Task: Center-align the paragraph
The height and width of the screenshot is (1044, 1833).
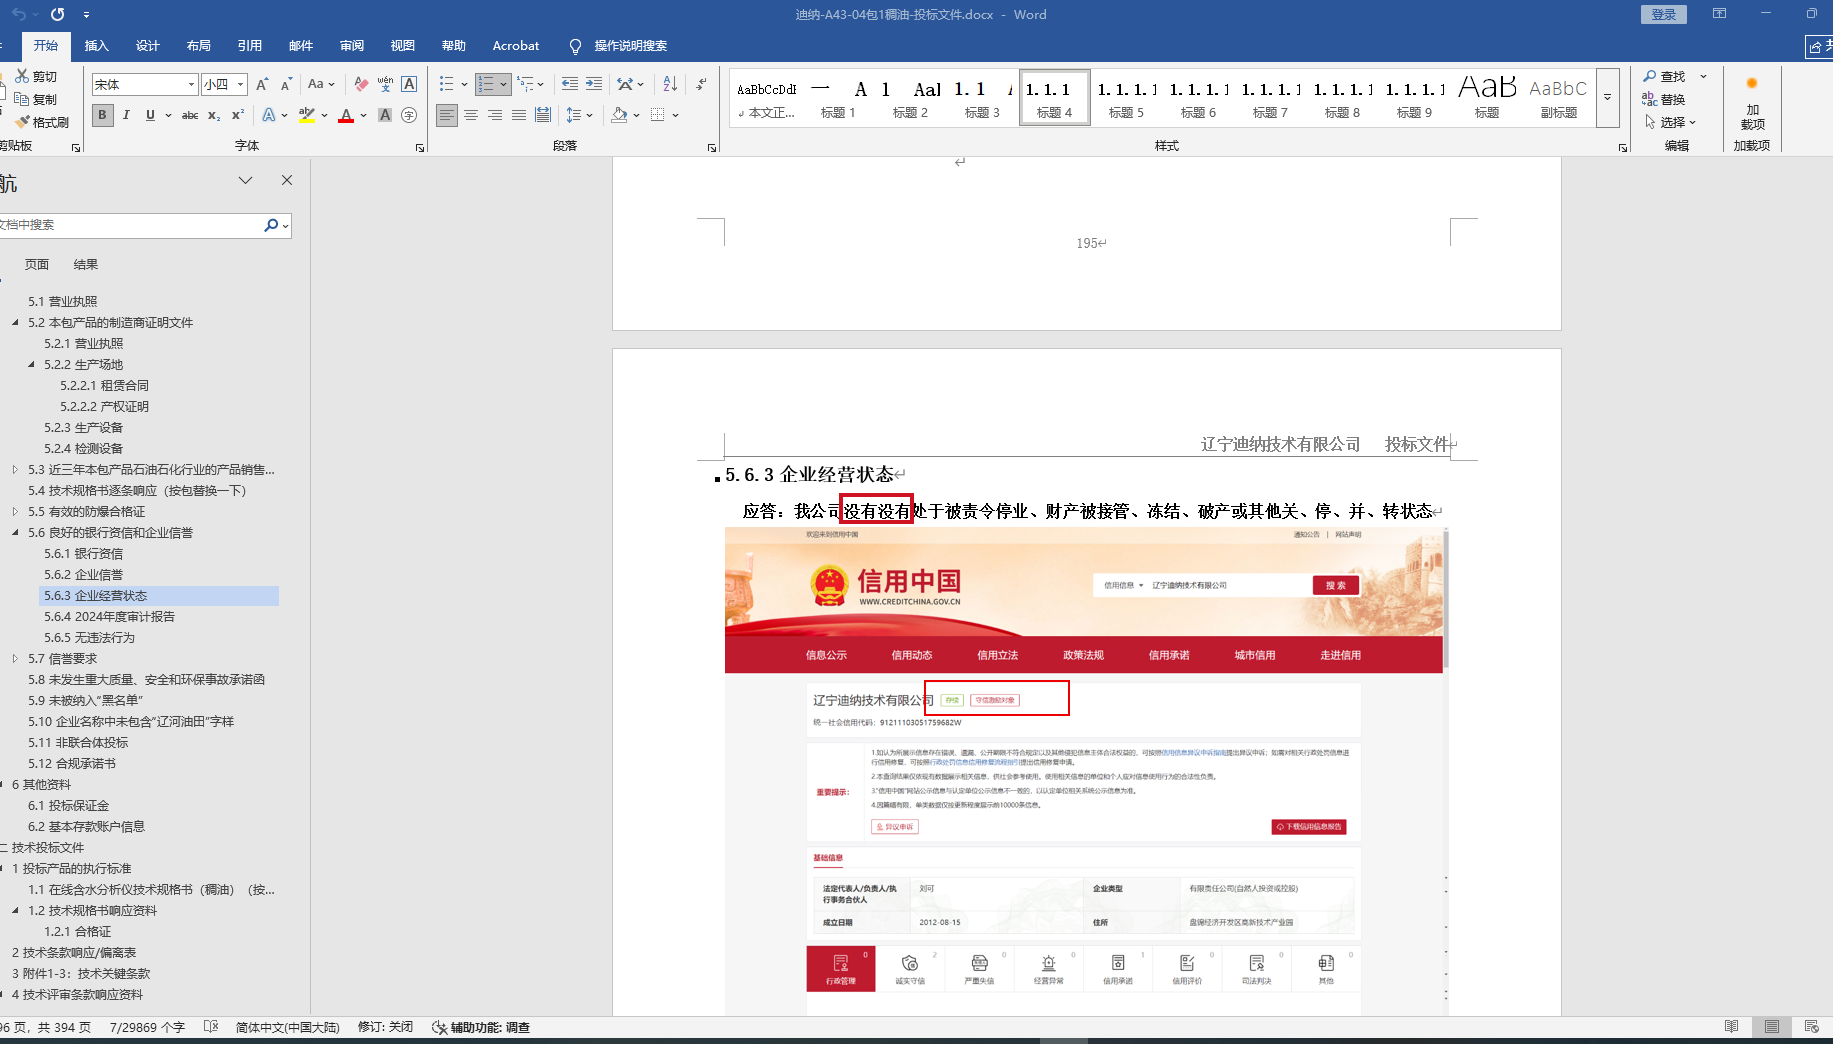Action: pos(471,116)
